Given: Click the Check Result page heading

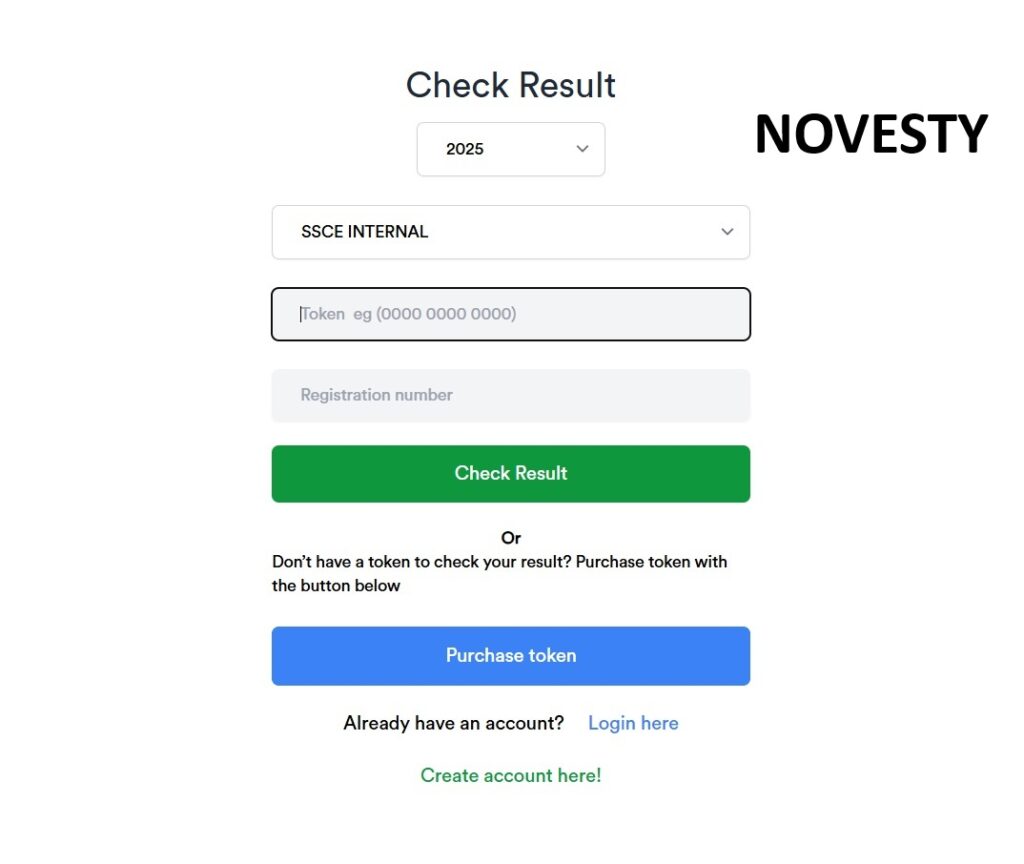Looking at the screenshot, I should [x=510, y=85].
